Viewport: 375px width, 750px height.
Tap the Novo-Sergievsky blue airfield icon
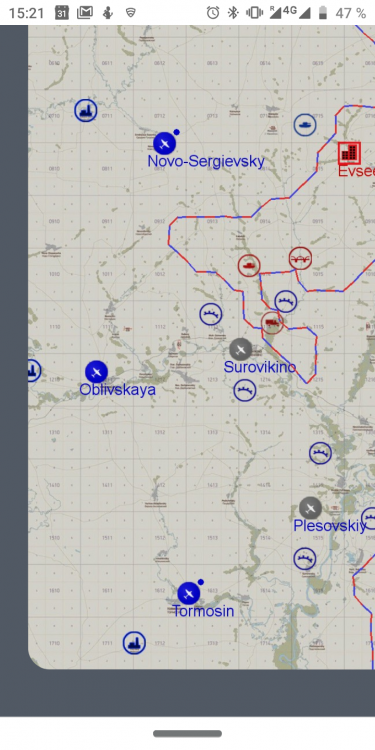coord(165,143)
